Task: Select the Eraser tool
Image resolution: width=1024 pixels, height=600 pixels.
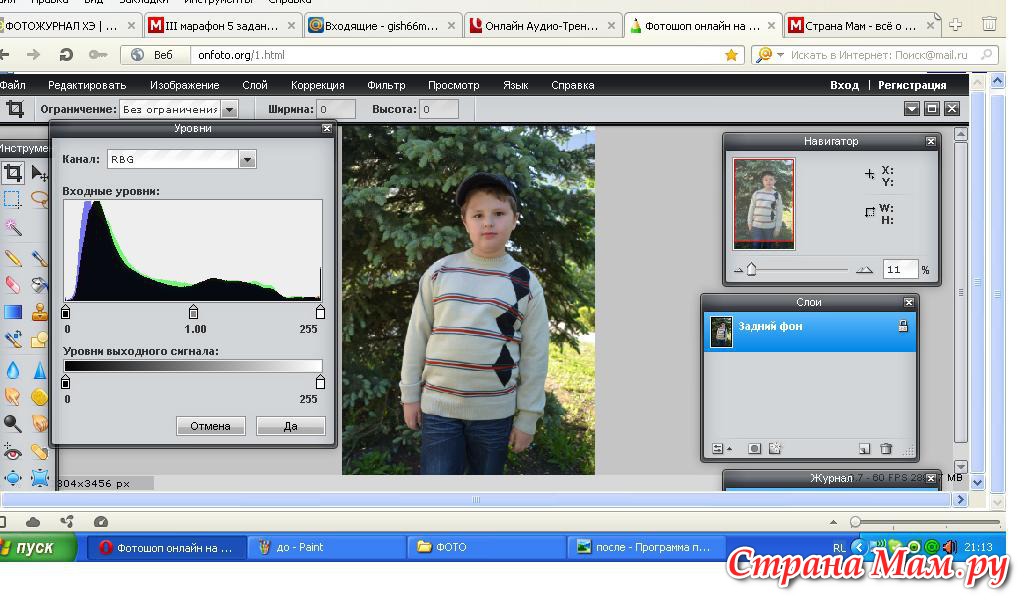Action: (13, 285)
